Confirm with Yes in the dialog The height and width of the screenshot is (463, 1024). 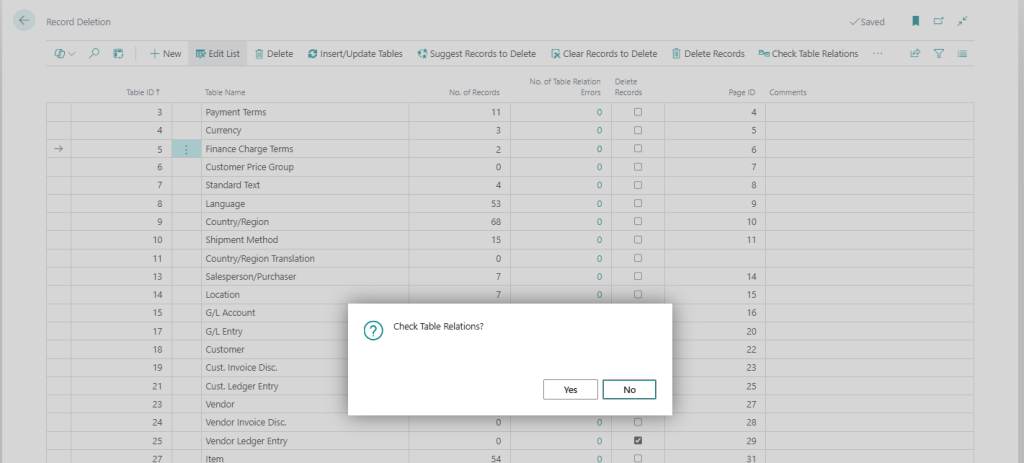pyautogui.click(x=570, y=390)
